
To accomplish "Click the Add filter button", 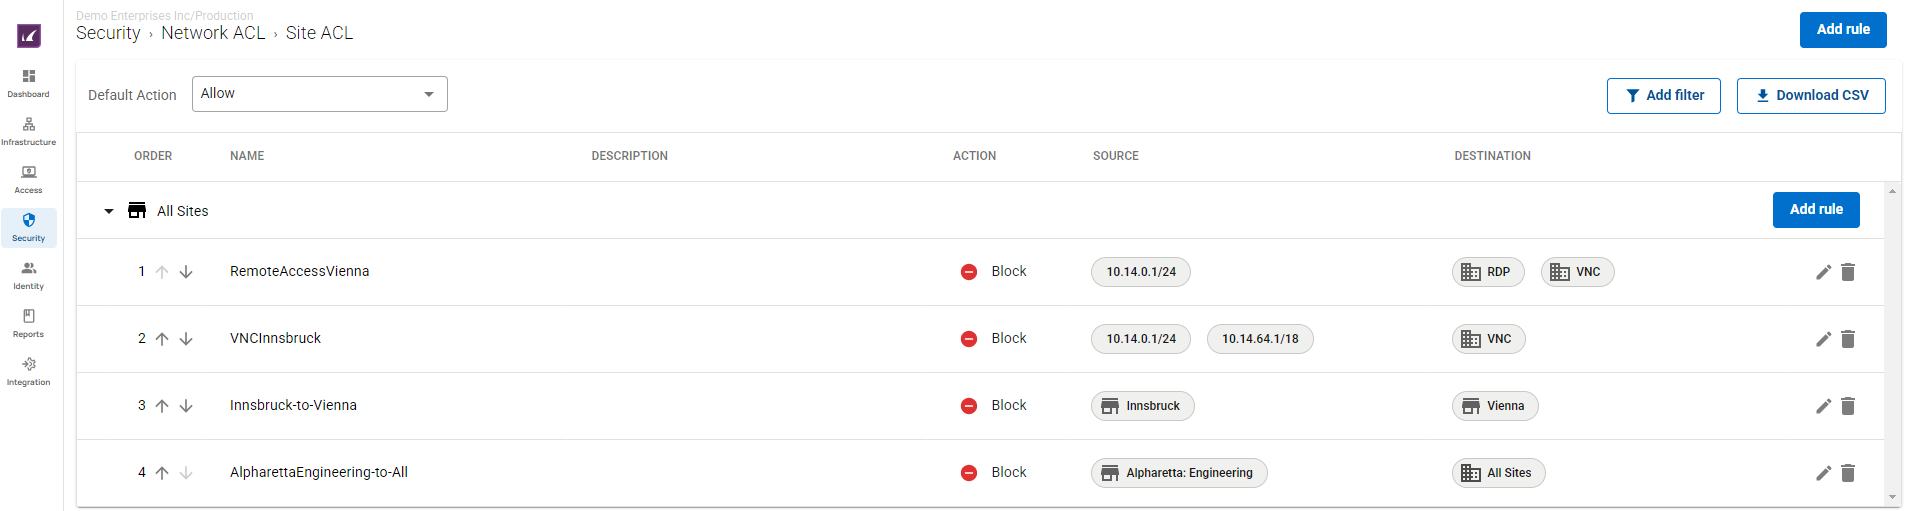I will (1663, 96).
